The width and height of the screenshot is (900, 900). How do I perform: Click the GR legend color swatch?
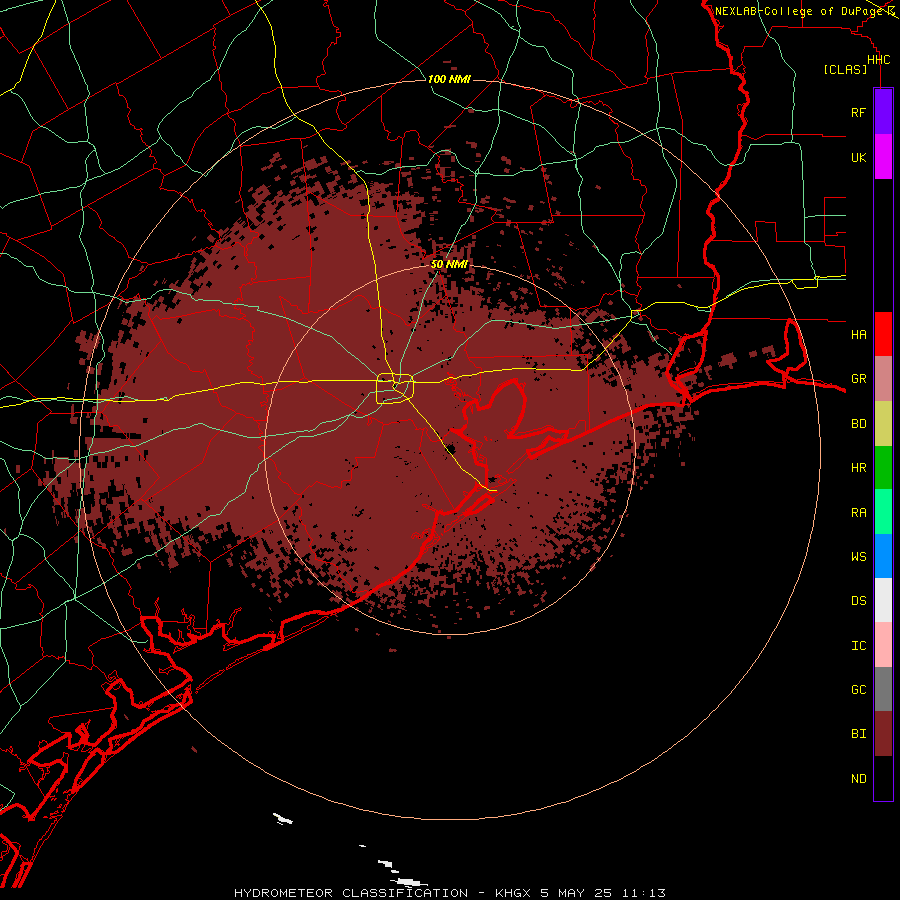883,378
